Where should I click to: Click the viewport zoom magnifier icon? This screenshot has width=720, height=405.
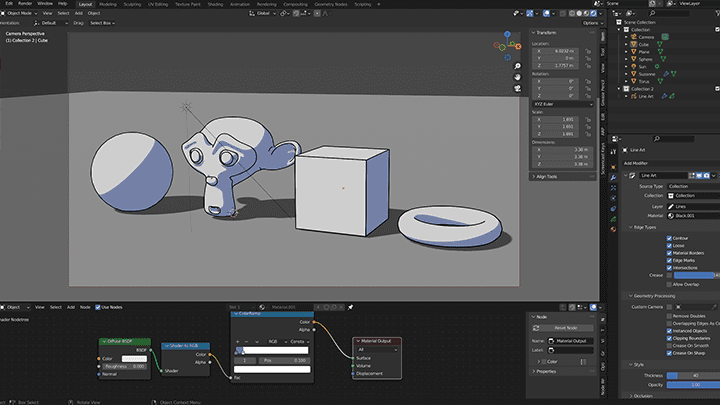click(x=518, y=66)
